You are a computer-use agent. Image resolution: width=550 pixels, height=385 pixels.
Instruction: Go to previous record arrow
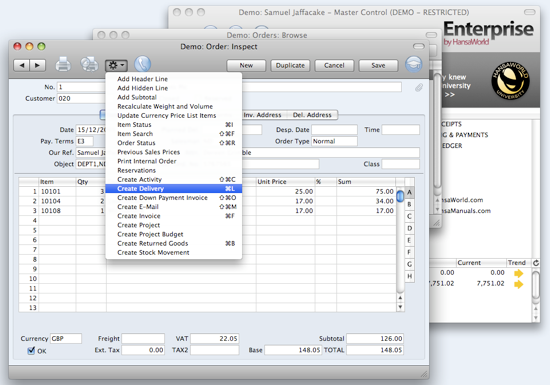click(21, 65)
